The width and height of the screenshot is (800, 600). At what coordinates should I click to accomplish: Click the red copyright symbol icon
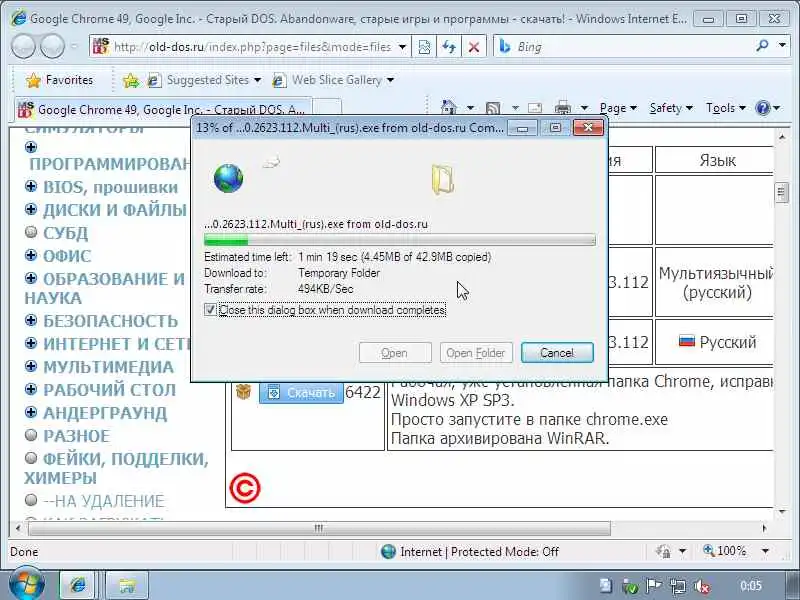tap(245, 488)
